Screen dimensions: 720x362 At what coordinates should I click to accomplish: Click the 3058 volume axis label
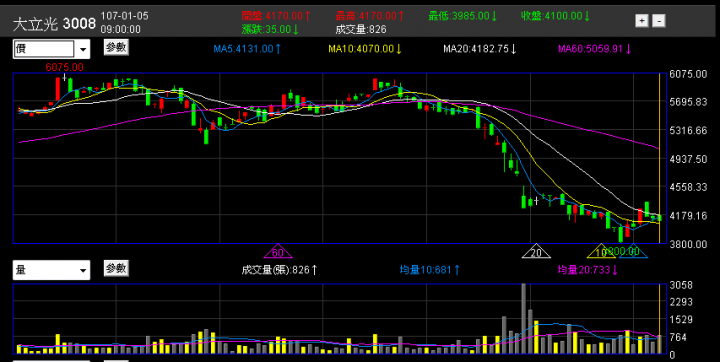(x=681, y=285)
